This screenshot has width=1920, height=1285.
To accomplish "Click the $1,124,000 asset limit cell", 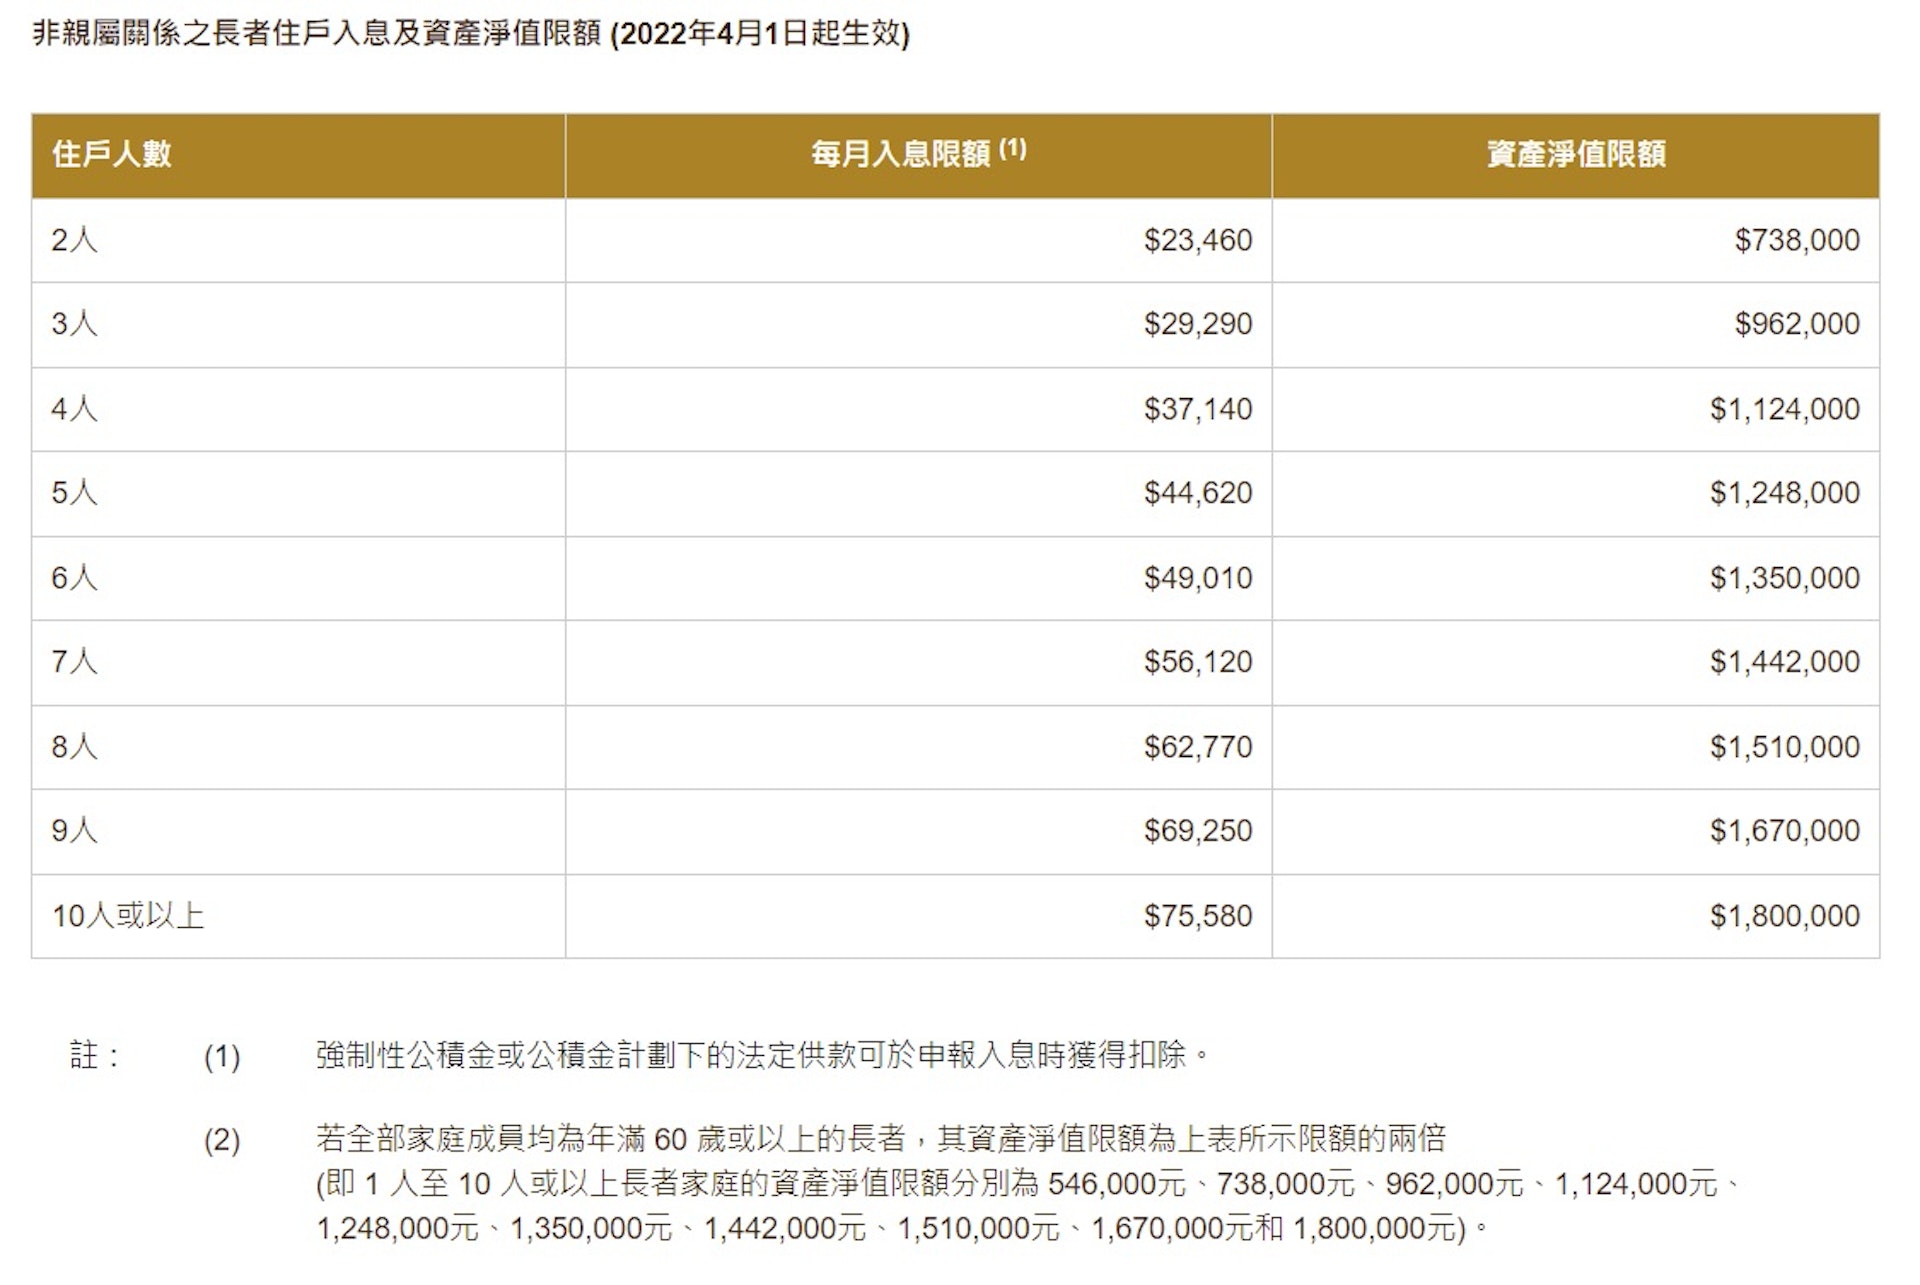I will click(x=1784, y=409).
